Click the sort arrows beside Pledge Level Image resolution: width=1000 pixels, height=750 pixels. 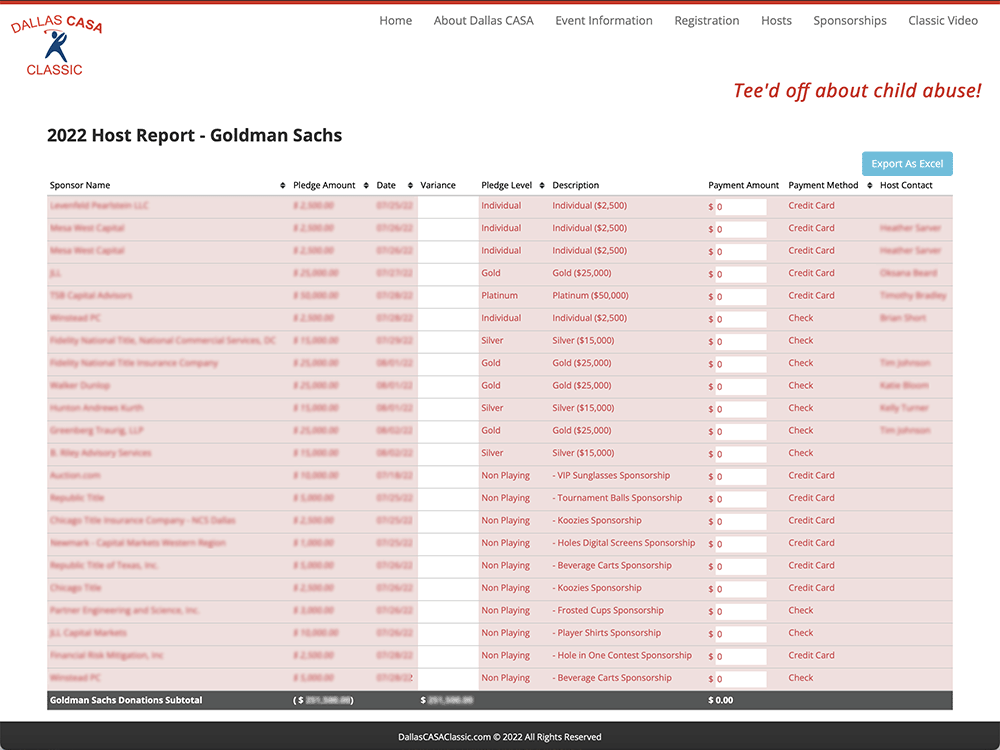click(542, 186)
